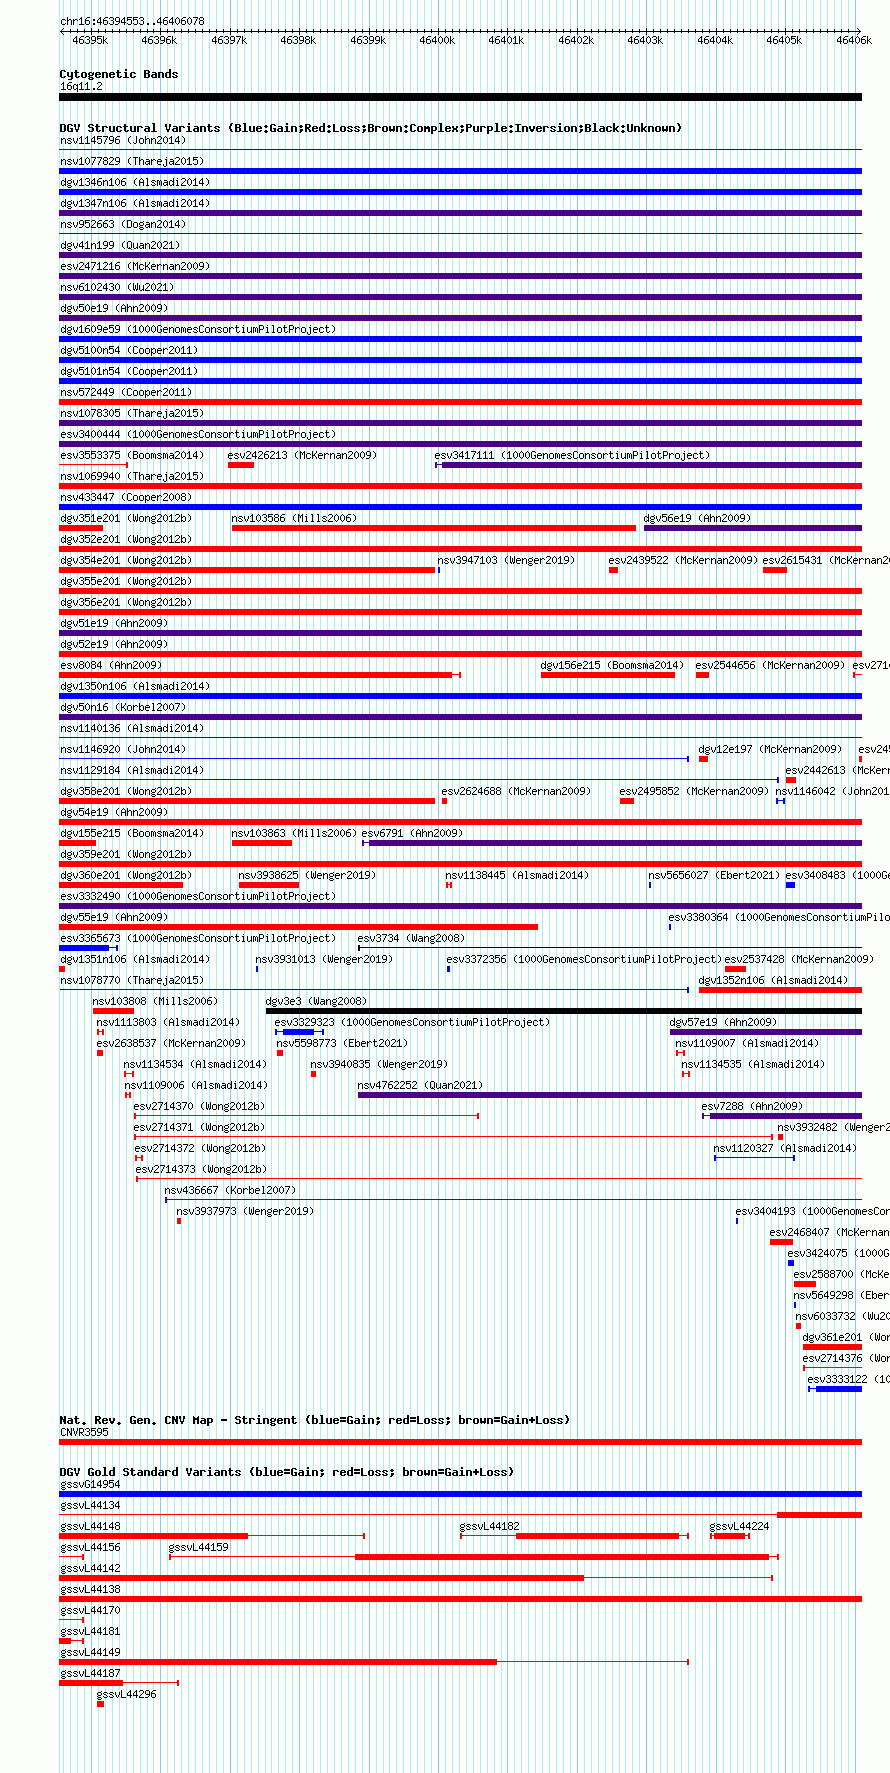Click esv2537428 (McKernan2009) label
This screenshot has height=1773, width=890.
pyautogui.click(x=799, y=959)
